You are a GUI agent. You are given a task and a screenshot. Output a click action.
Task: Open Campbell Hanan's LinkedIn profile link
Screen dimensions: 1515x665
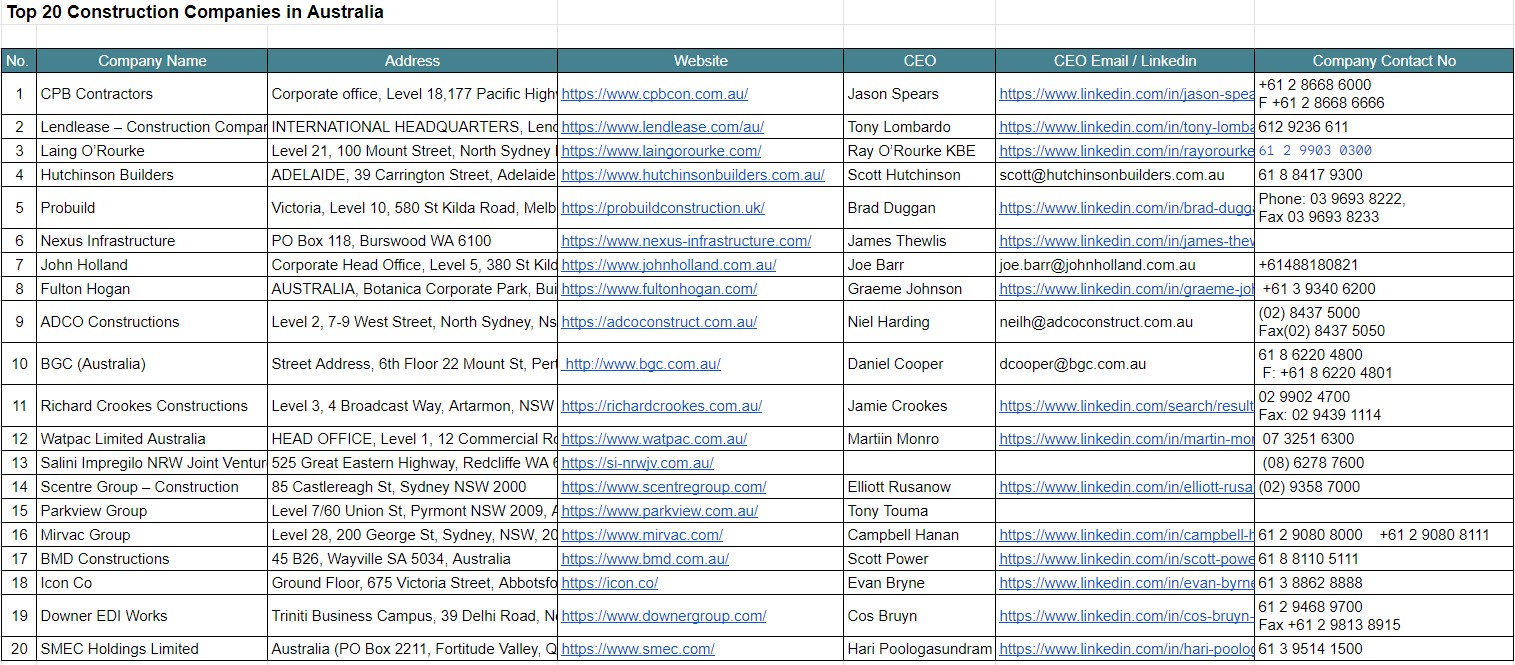1126,535
